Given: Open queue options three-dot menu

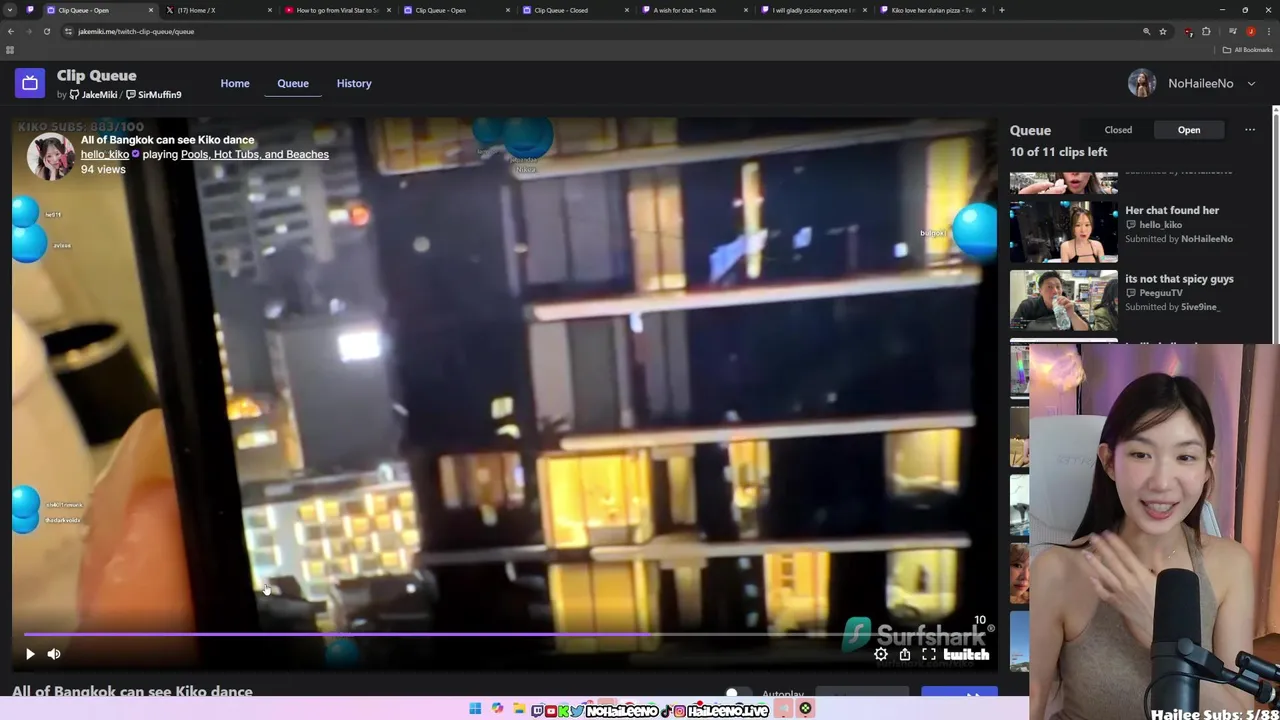Looking at the screenshot, I should [x=1250, y=130].
